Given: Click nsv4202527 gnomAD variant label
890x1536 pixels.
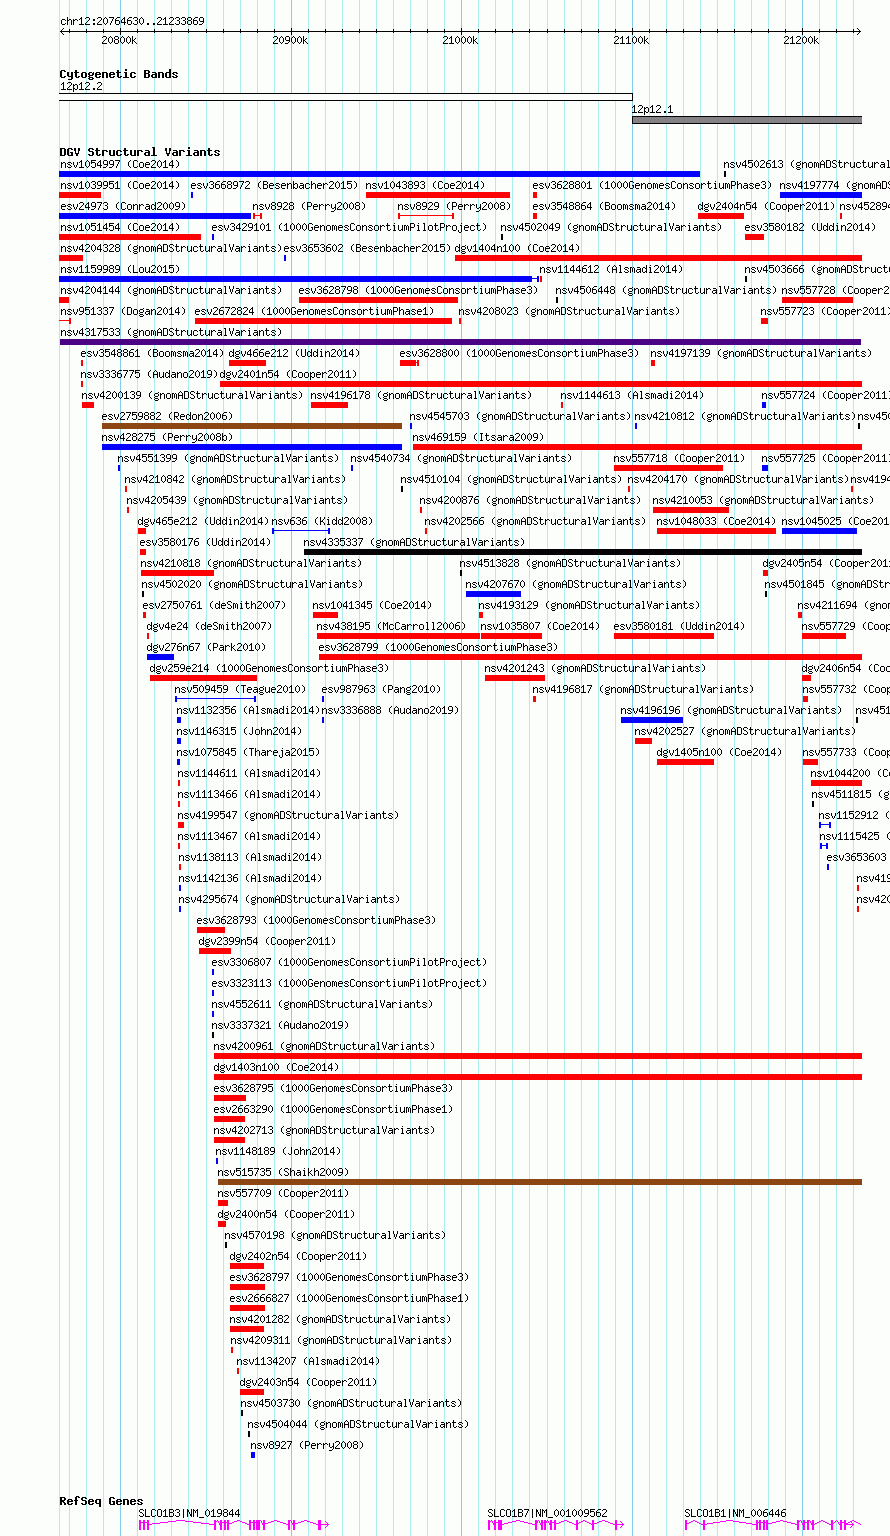Looking at the screenshot, I should pyautogui.click(x=745, y=731).
